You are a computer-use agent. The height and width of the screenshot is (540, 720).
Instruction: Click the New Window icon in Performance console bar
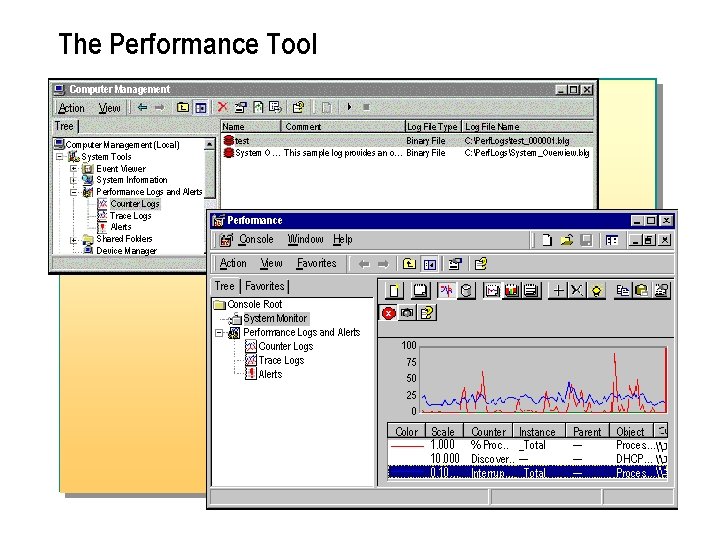tap(611, 240)
